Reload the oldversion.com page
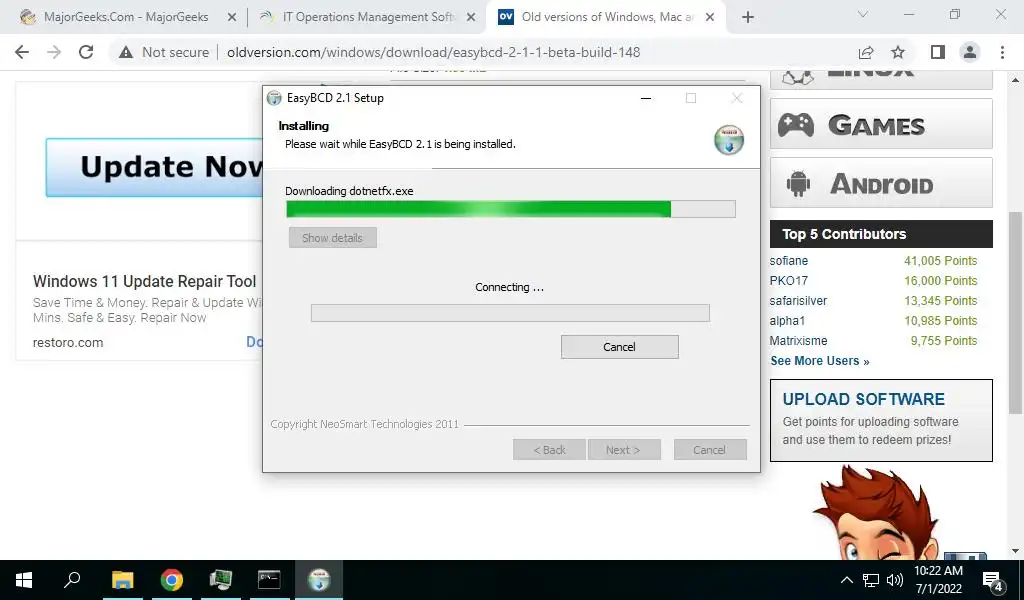This screenshot has width=1024, height=600. [86, 52]
